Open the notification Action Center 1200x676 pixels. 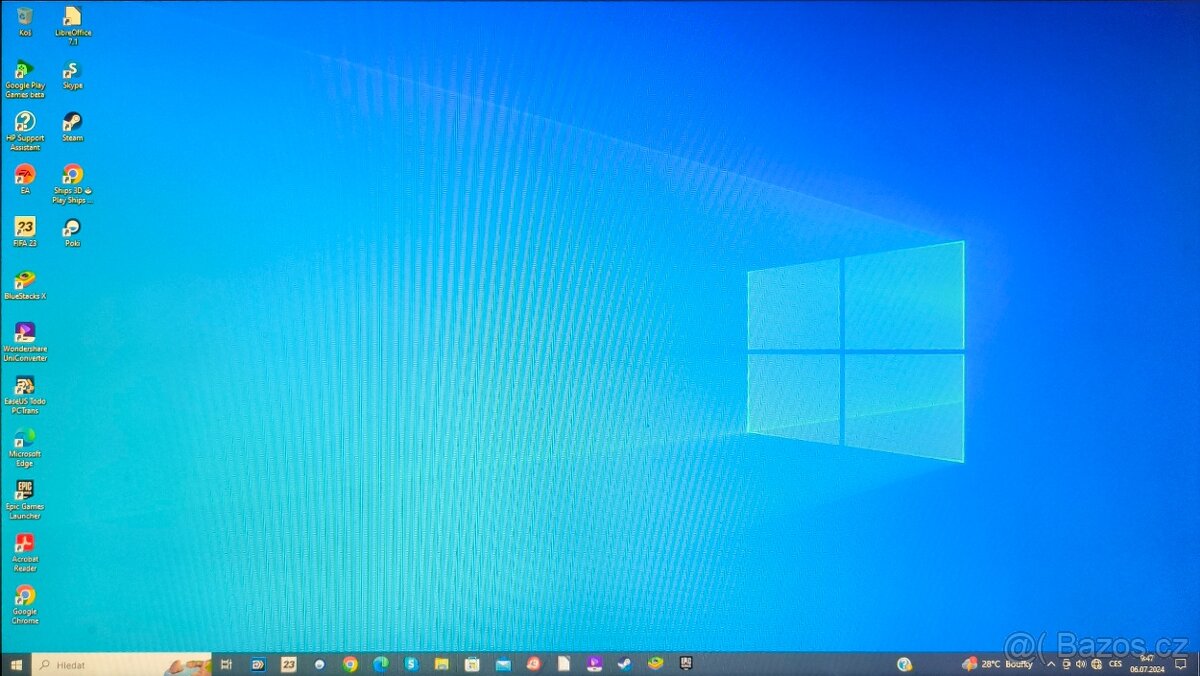point(1179,664)
